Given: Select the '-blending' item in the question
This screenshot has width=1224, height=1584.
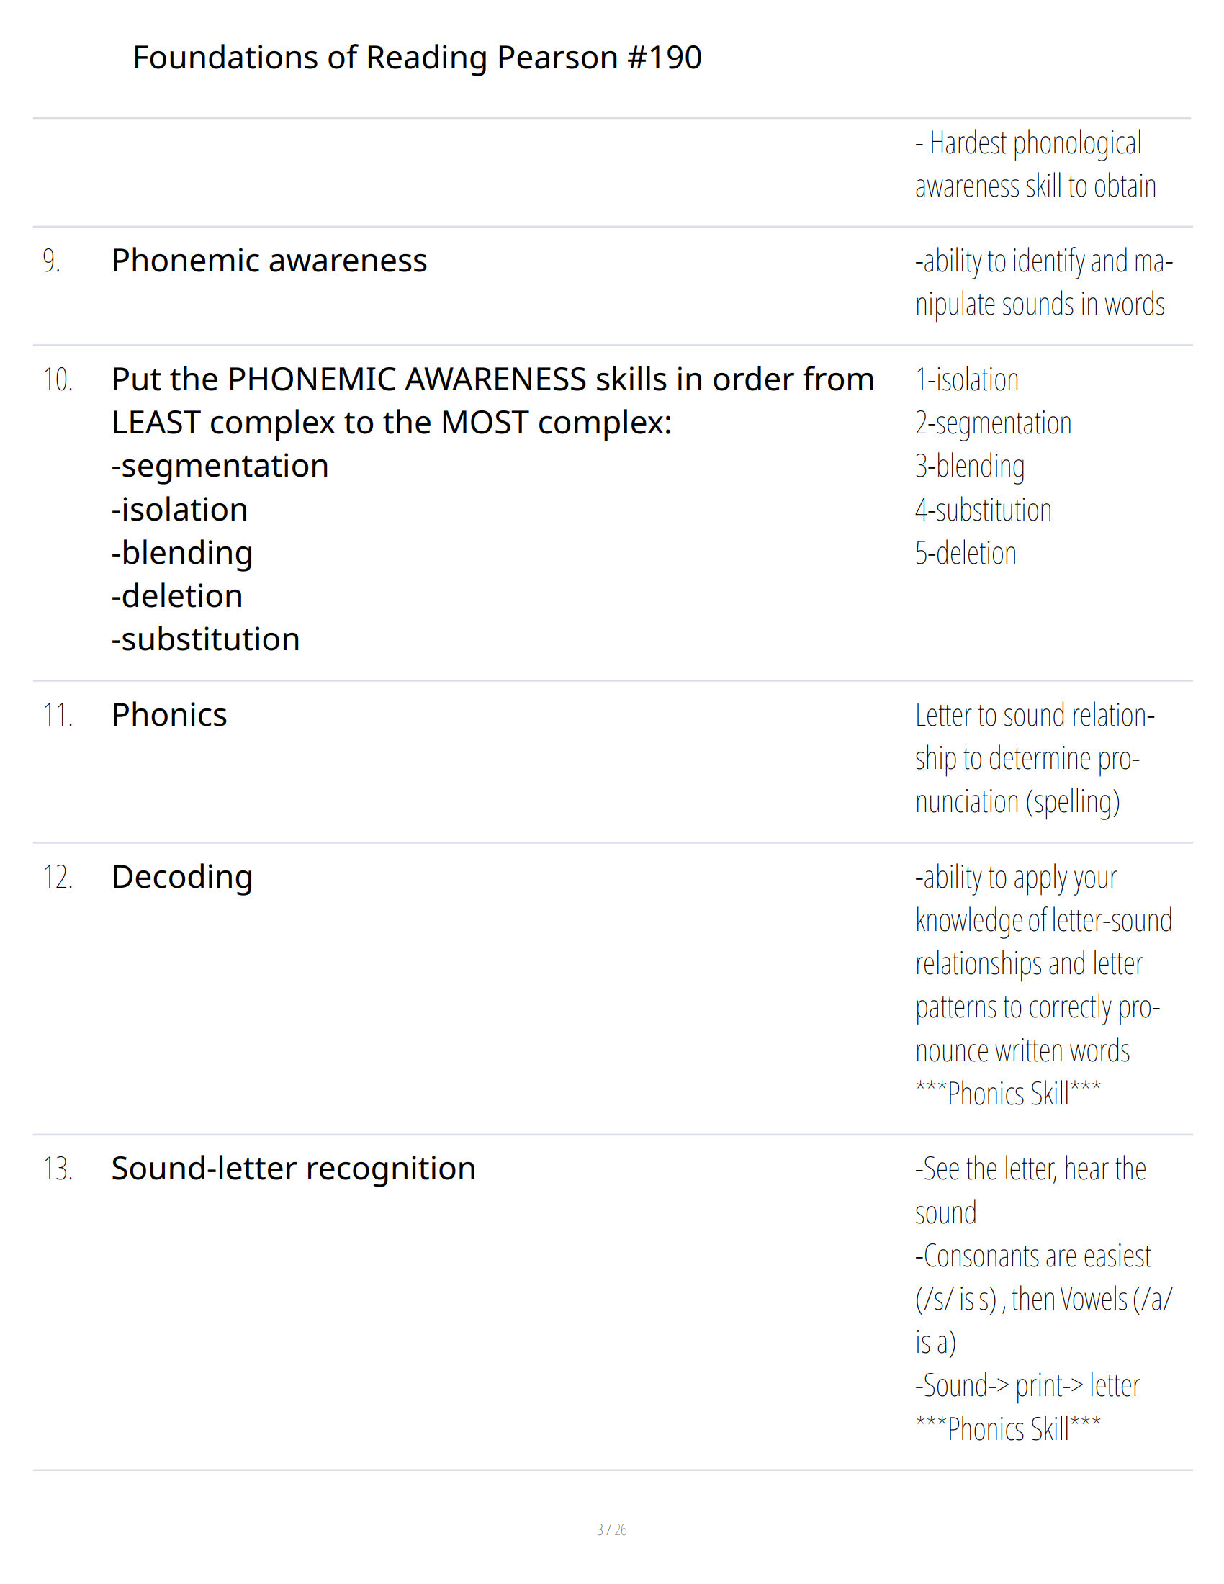Looking at the screenshot, I should point(182,553).
